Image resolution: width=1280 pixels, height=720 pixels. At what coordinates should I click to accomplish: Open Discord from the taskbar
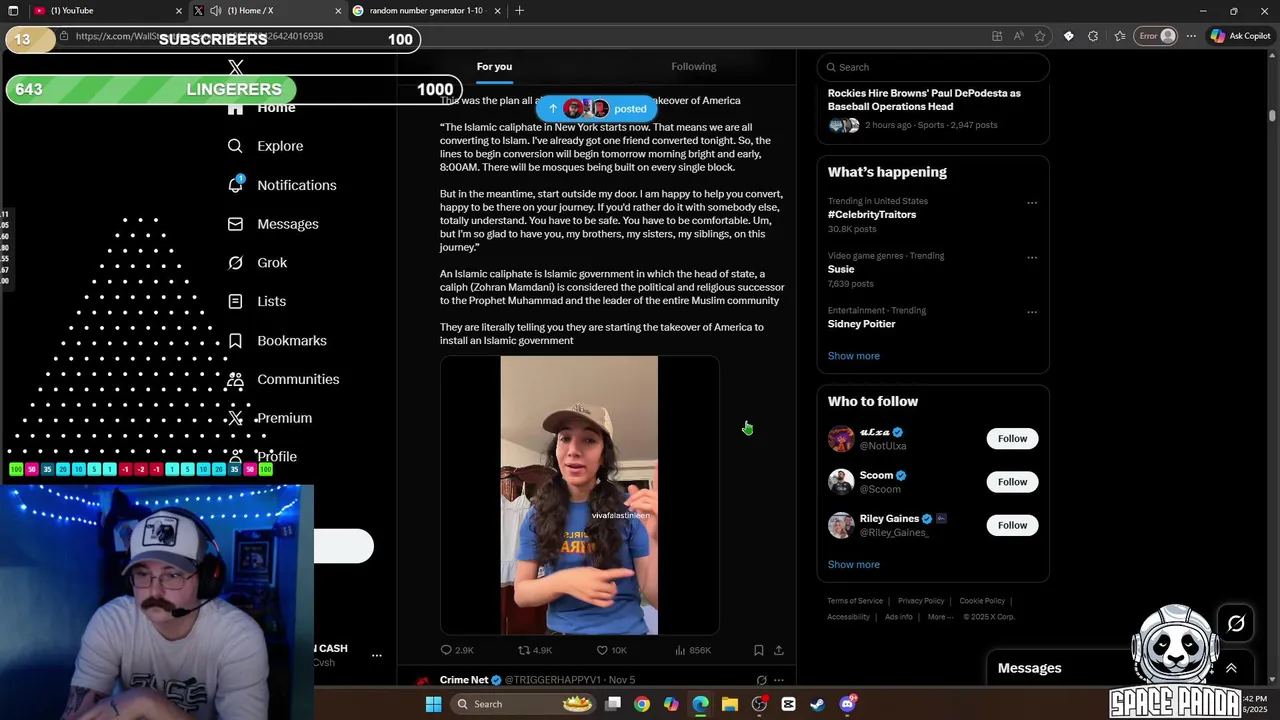(x=847, y=704)
